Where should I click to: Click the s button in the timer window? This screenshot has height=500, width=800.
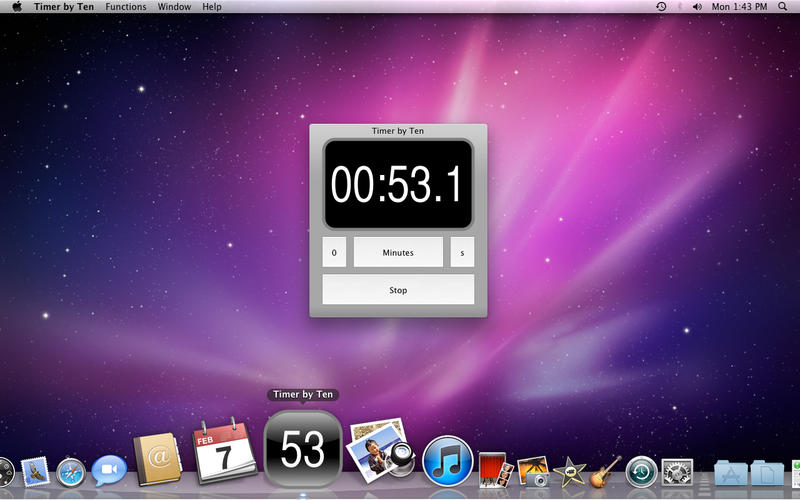(462, 252)
